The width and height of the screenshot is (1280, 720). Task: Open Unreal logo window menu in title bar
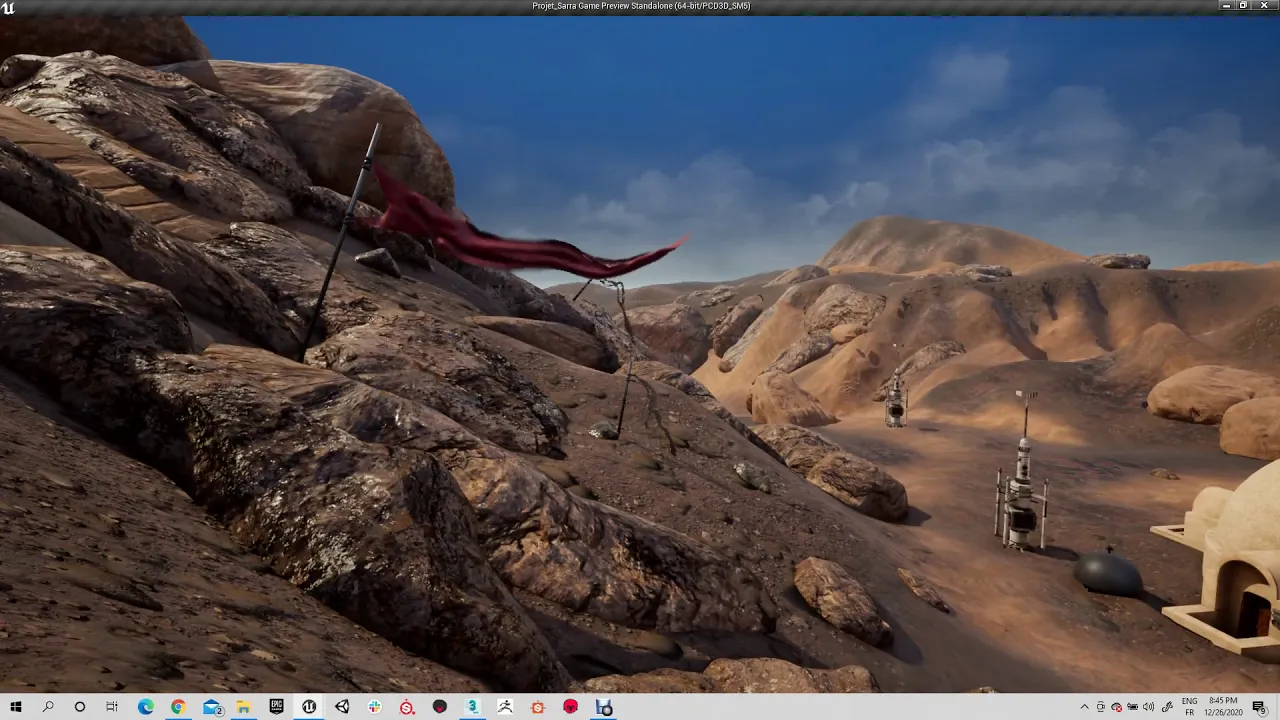[x=8, y=6]
